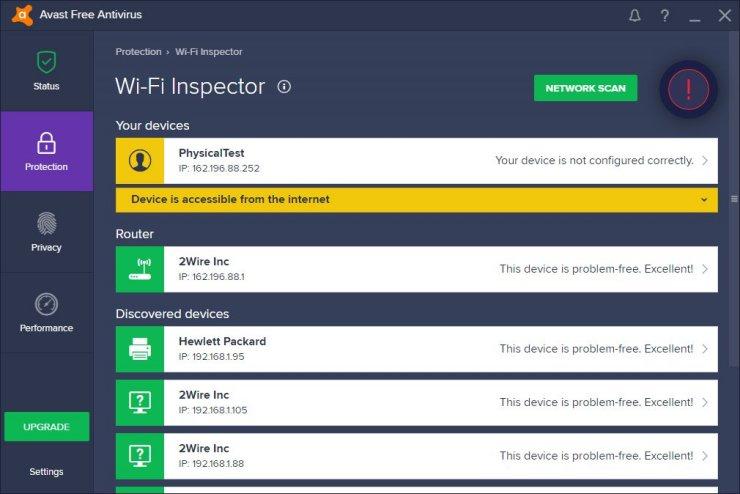
Task: Click the red alert exclamation circle
Action: (x=688, y=89)
